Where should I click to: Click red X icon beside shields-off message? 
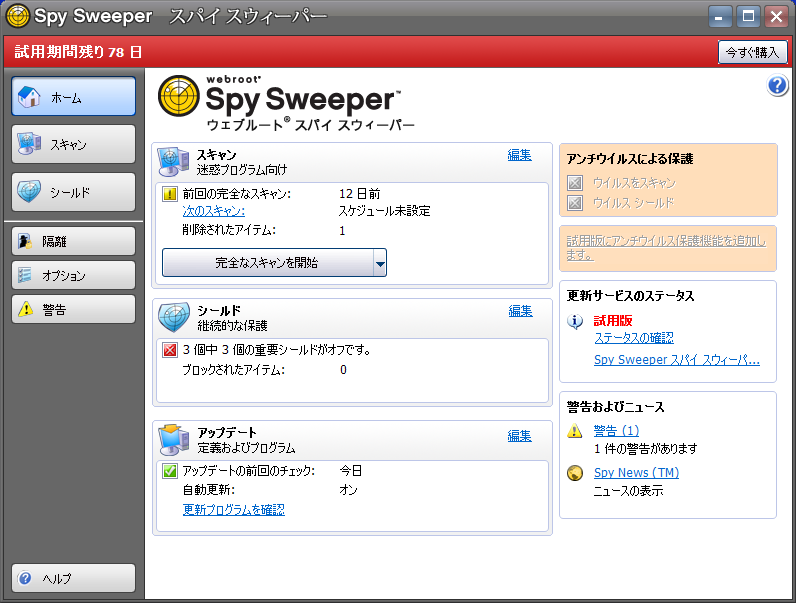170,350
